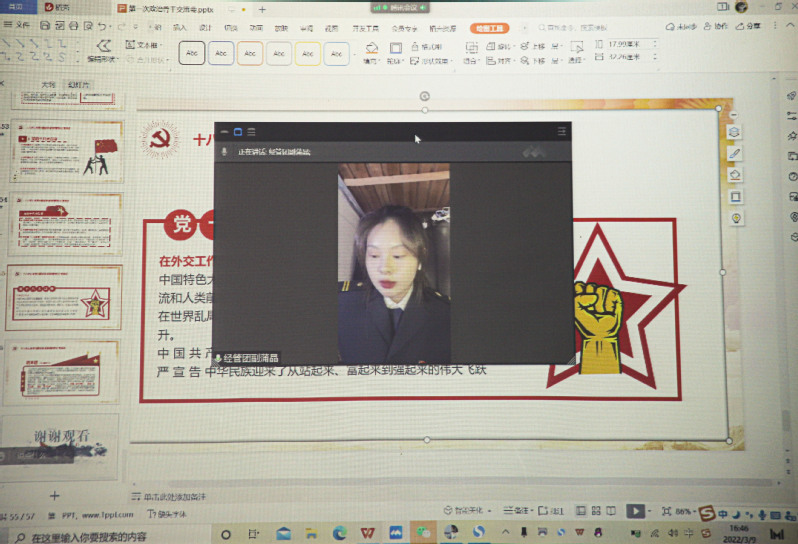The height and width of the screenshot is (544, 798).
Task: Switch to the Animation (动画) tab
Action: (256, 28)
